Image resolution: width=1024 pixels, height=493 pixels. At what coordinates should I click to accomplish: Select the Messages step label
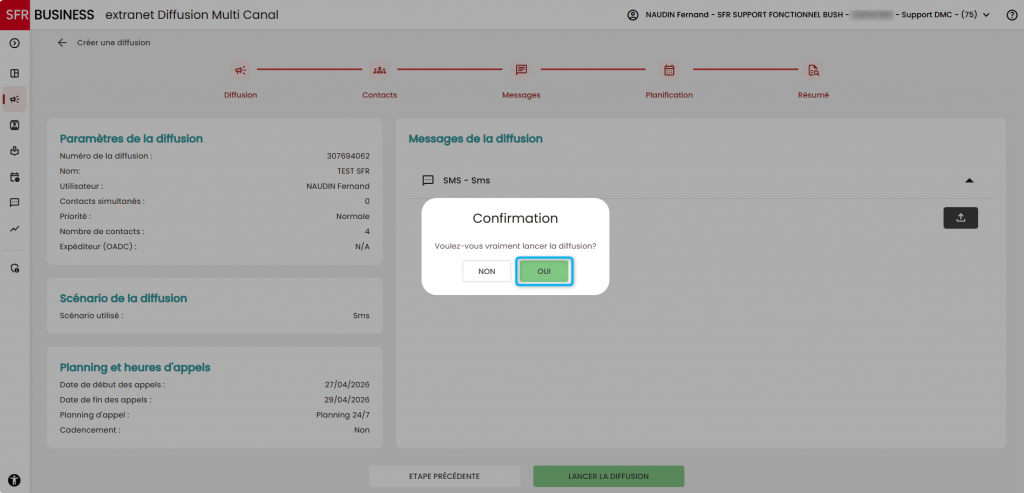tap(521, 95)
